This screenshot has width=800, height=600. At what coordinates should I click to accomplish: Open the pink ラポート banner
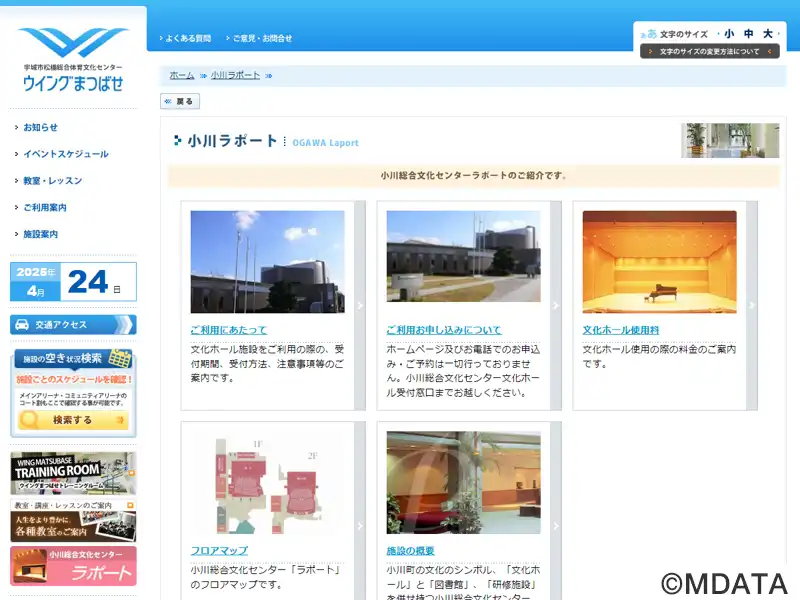[x=73, y=566]
